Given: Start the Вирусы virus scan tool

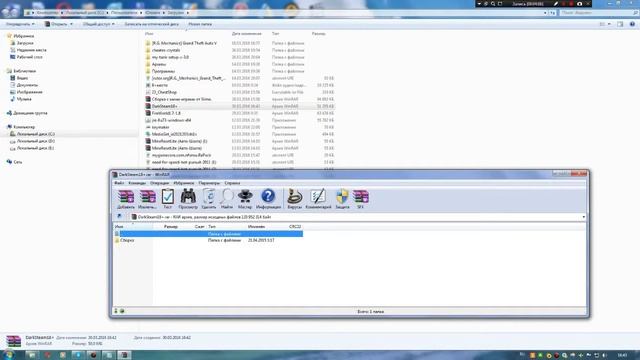Looking at the screenshot, I should [294, 199].
